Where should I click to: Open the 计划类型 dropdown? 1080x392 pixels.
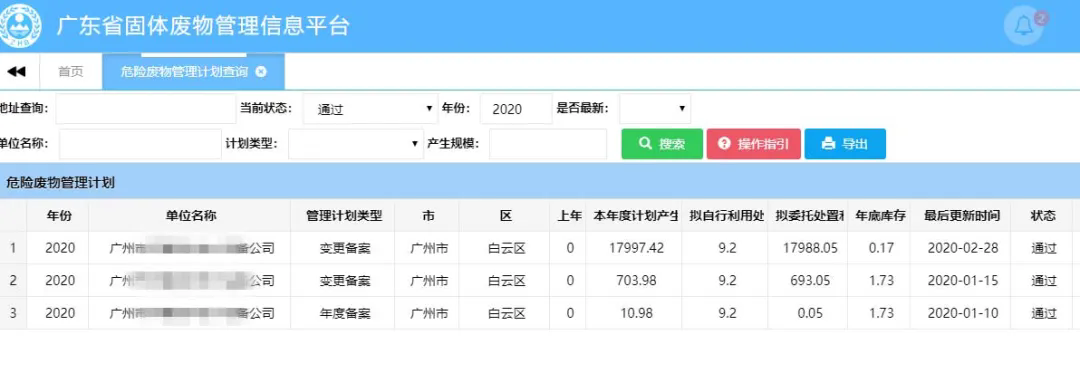355,144
